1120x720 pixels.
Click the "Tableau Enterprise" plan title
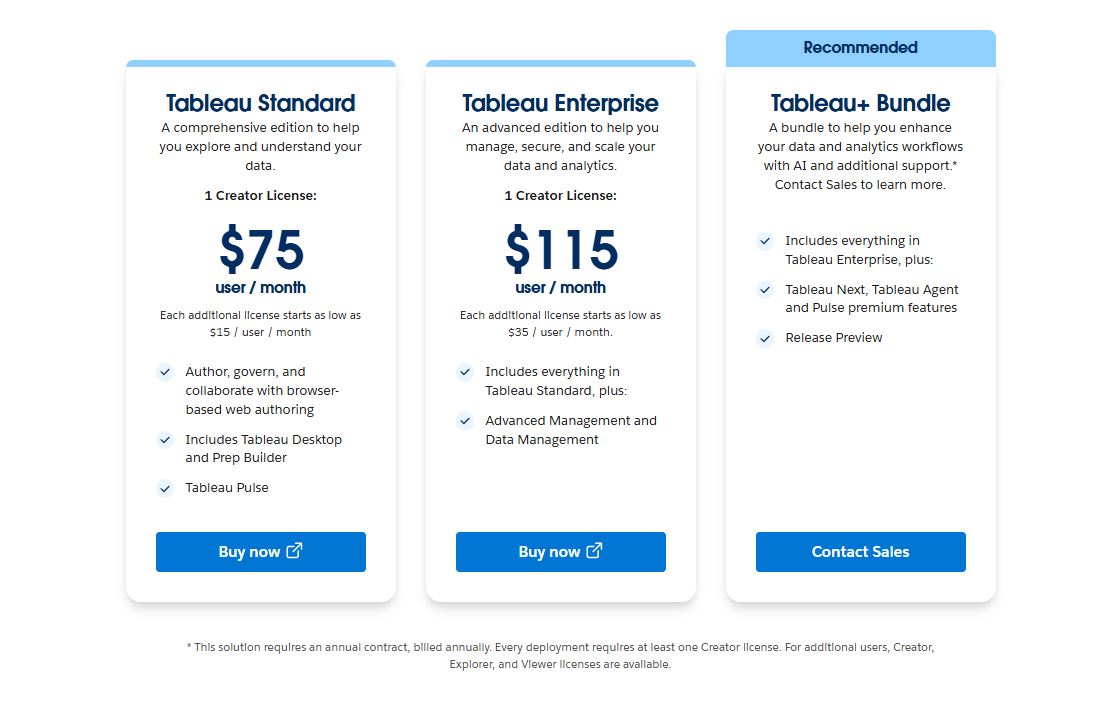point(561,103)
